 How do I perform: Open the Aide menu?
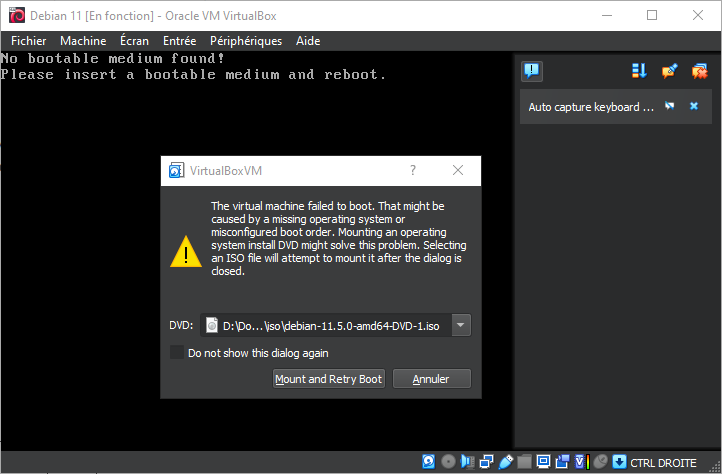[x=308, y=41]
